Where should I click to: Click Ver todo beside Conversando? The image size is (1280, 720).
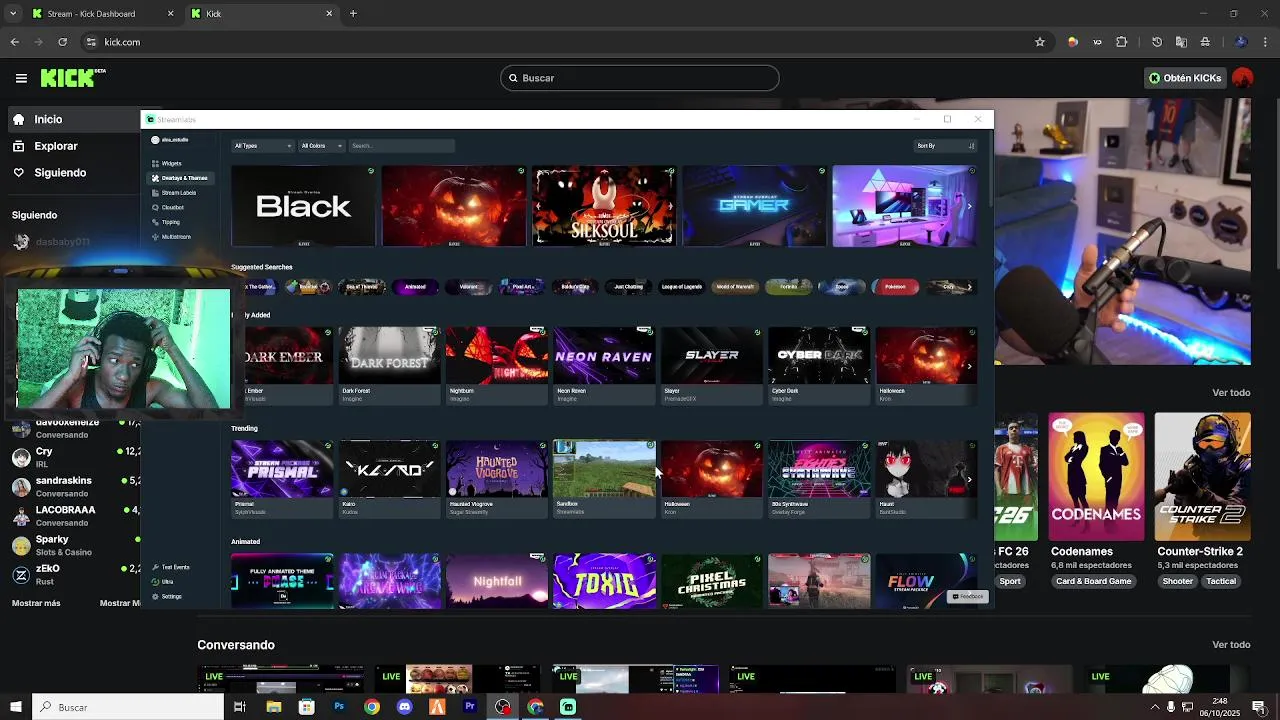pyautogui.click(x=1231, y=645)
